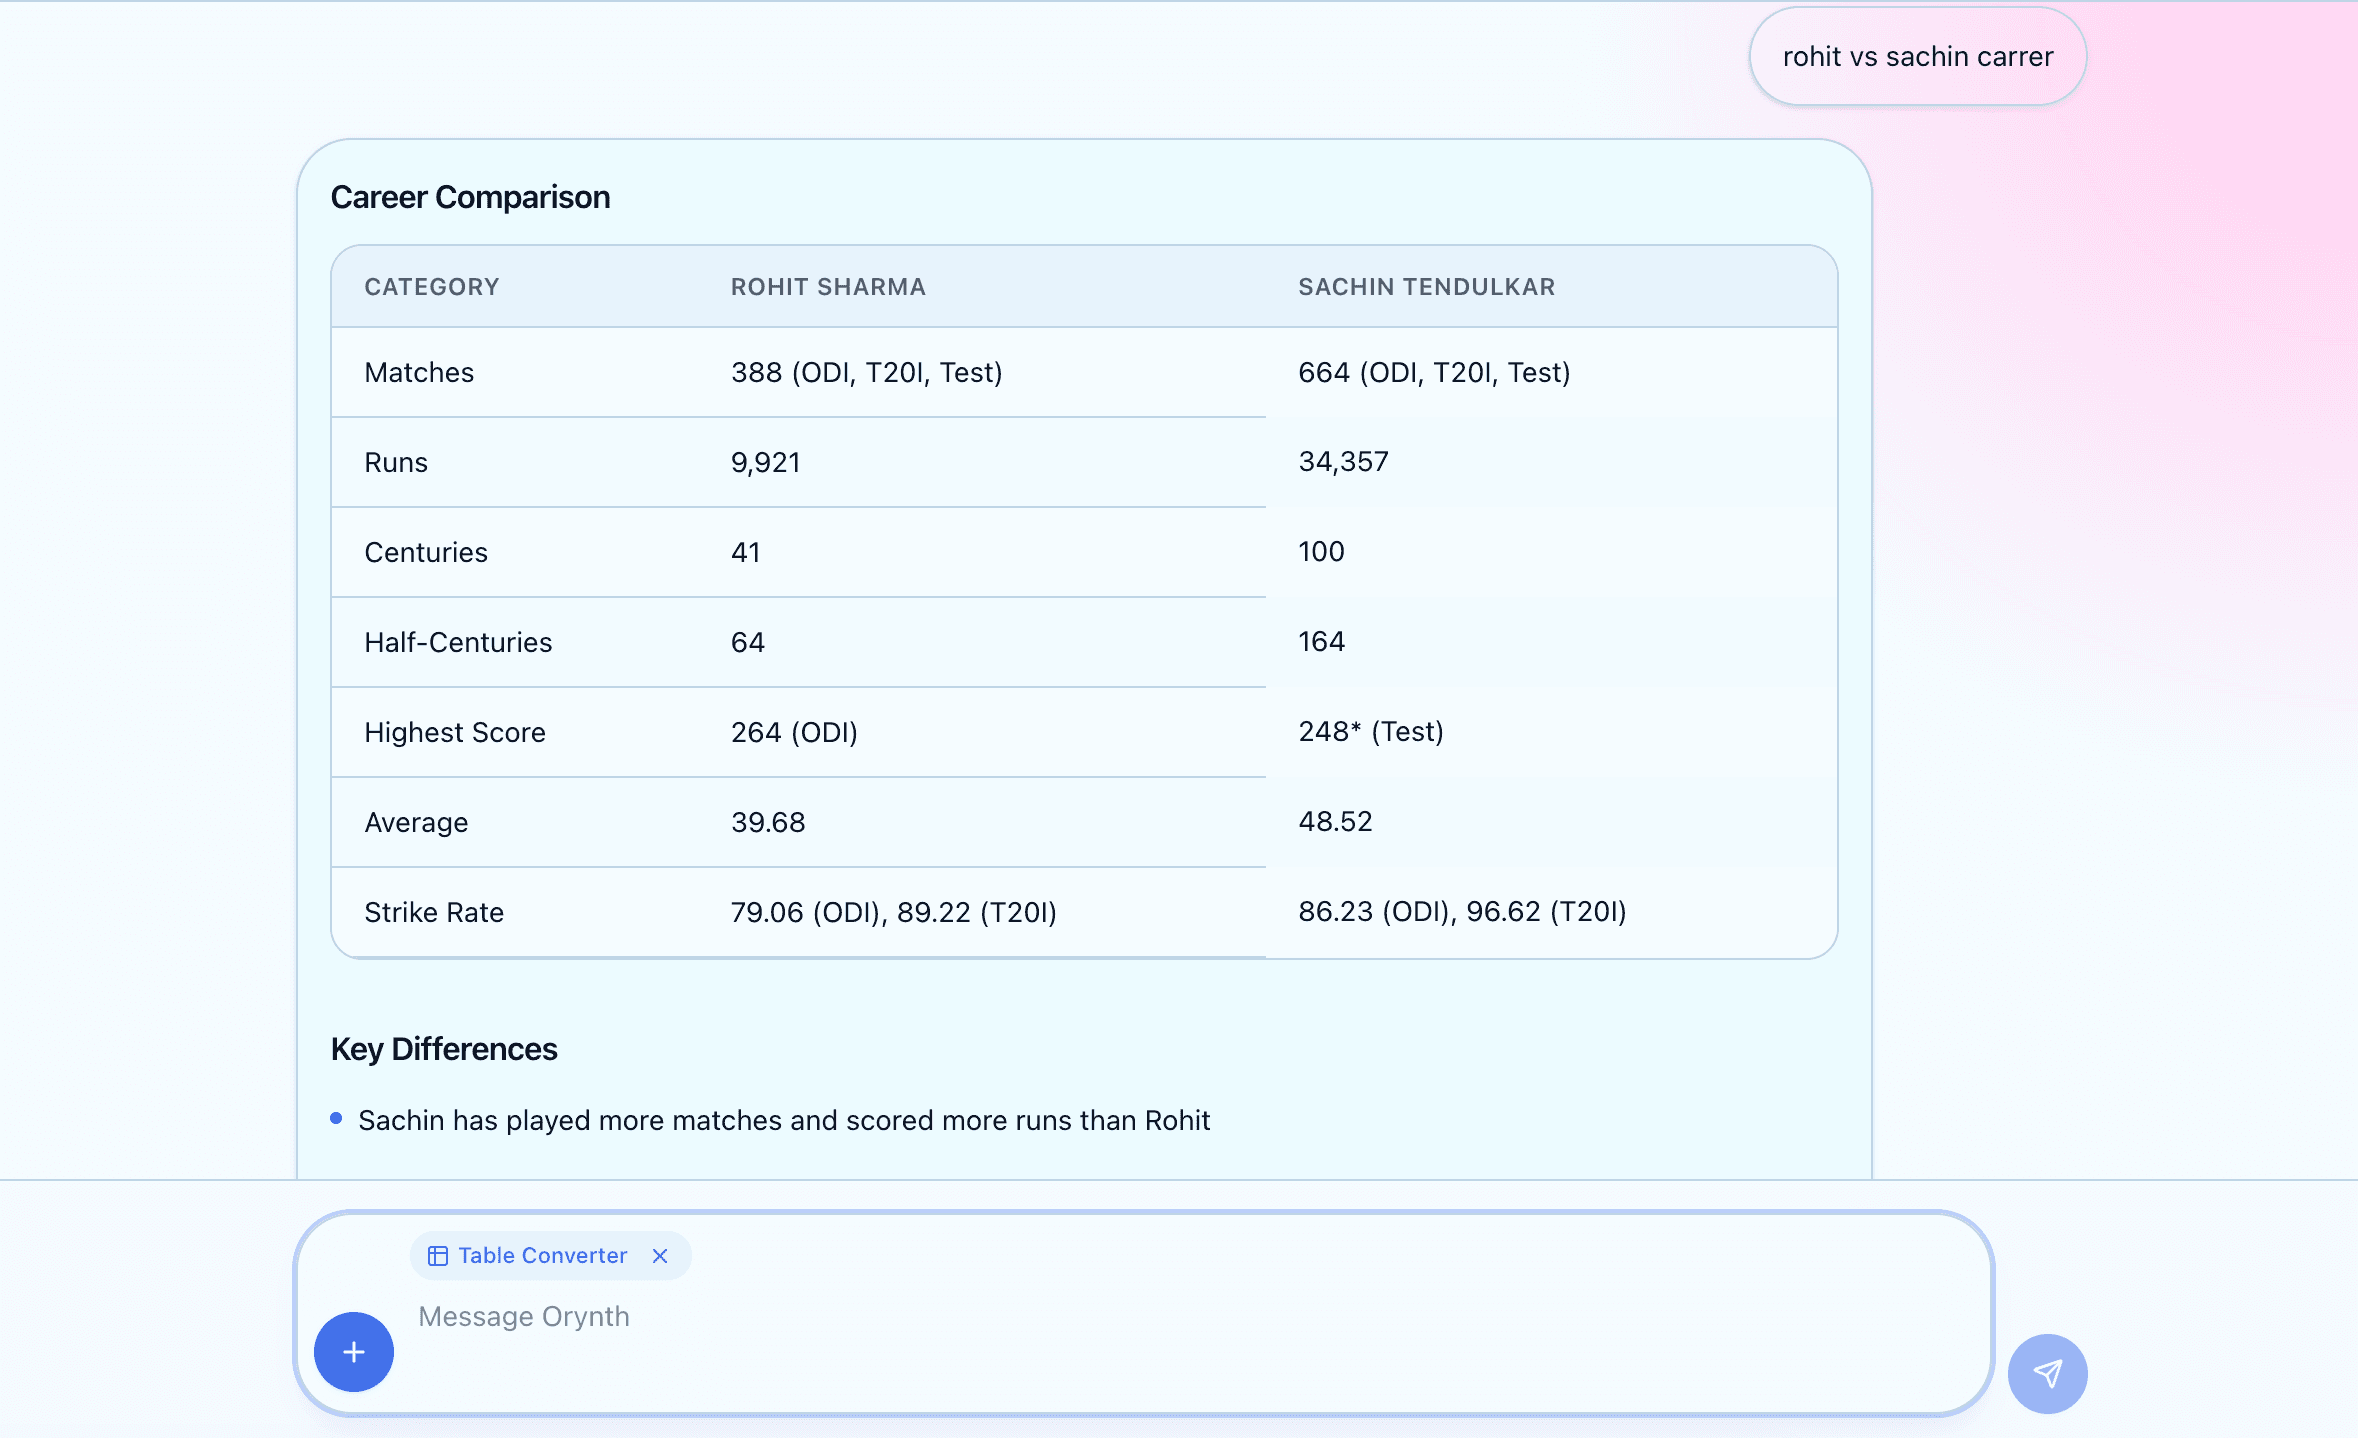Click the half-centuries value 164

point(1321,641)
